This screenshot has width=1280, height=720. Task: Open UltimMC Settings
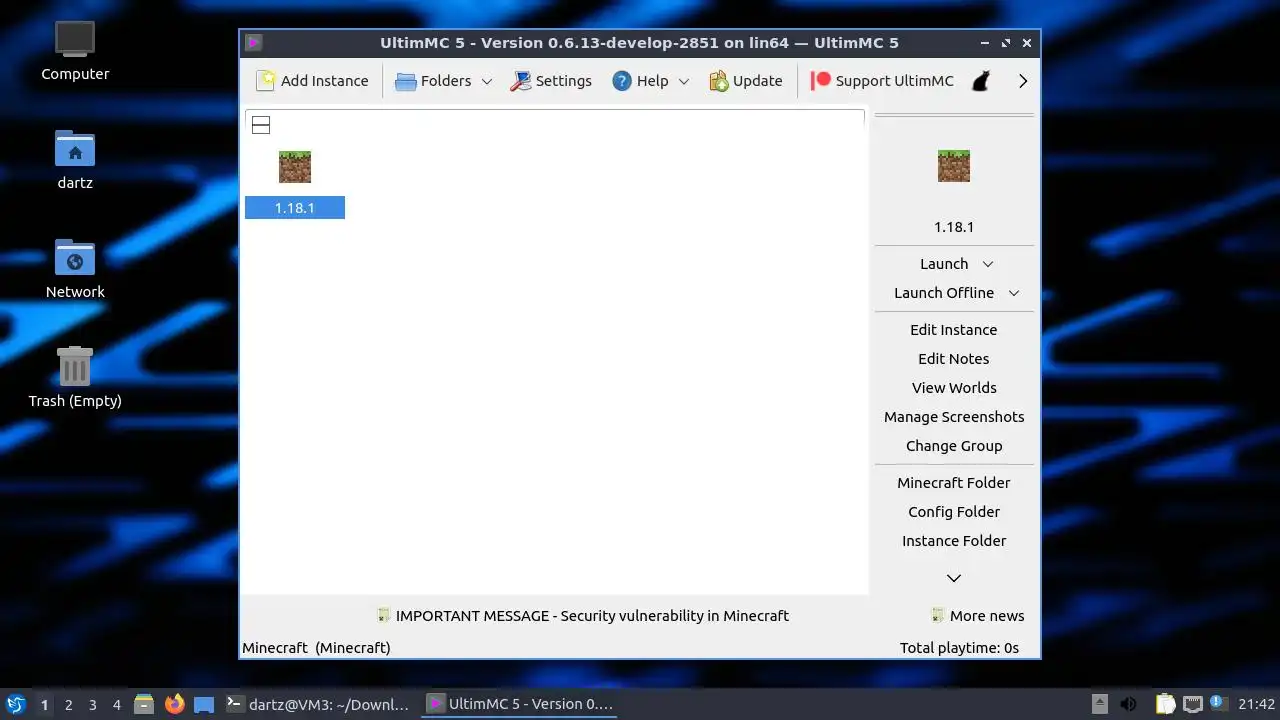pyautogui.click(x=551, y=81)
